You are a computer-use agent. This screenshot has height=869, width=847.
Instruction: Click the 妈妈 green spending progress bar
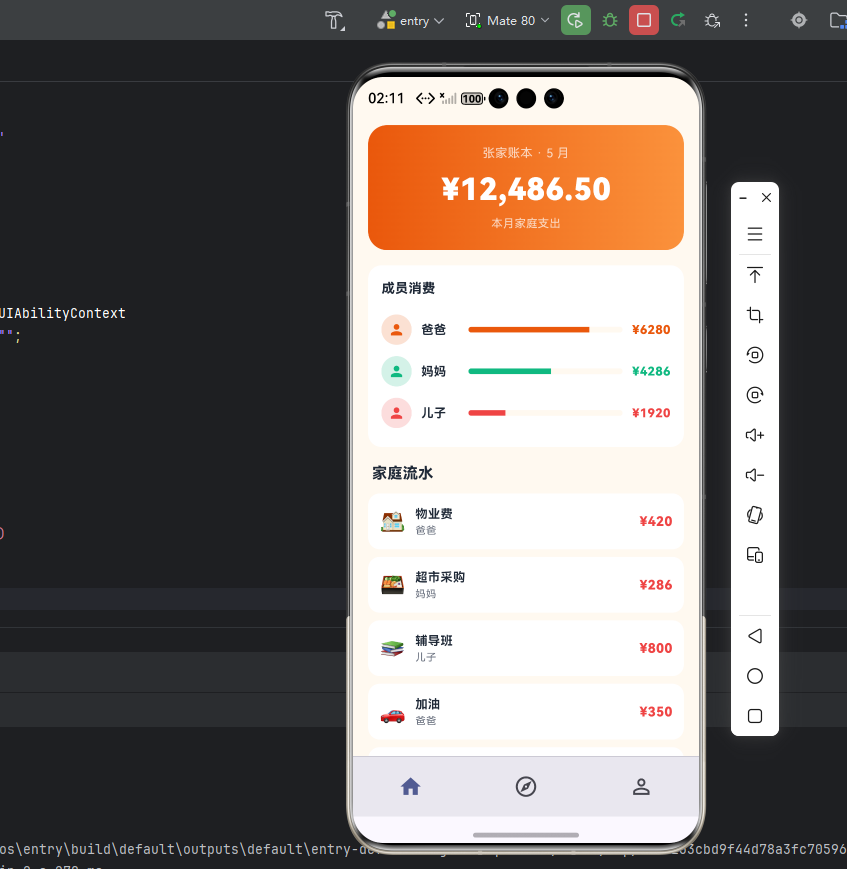pyautogui.click(x=545, y=371)
